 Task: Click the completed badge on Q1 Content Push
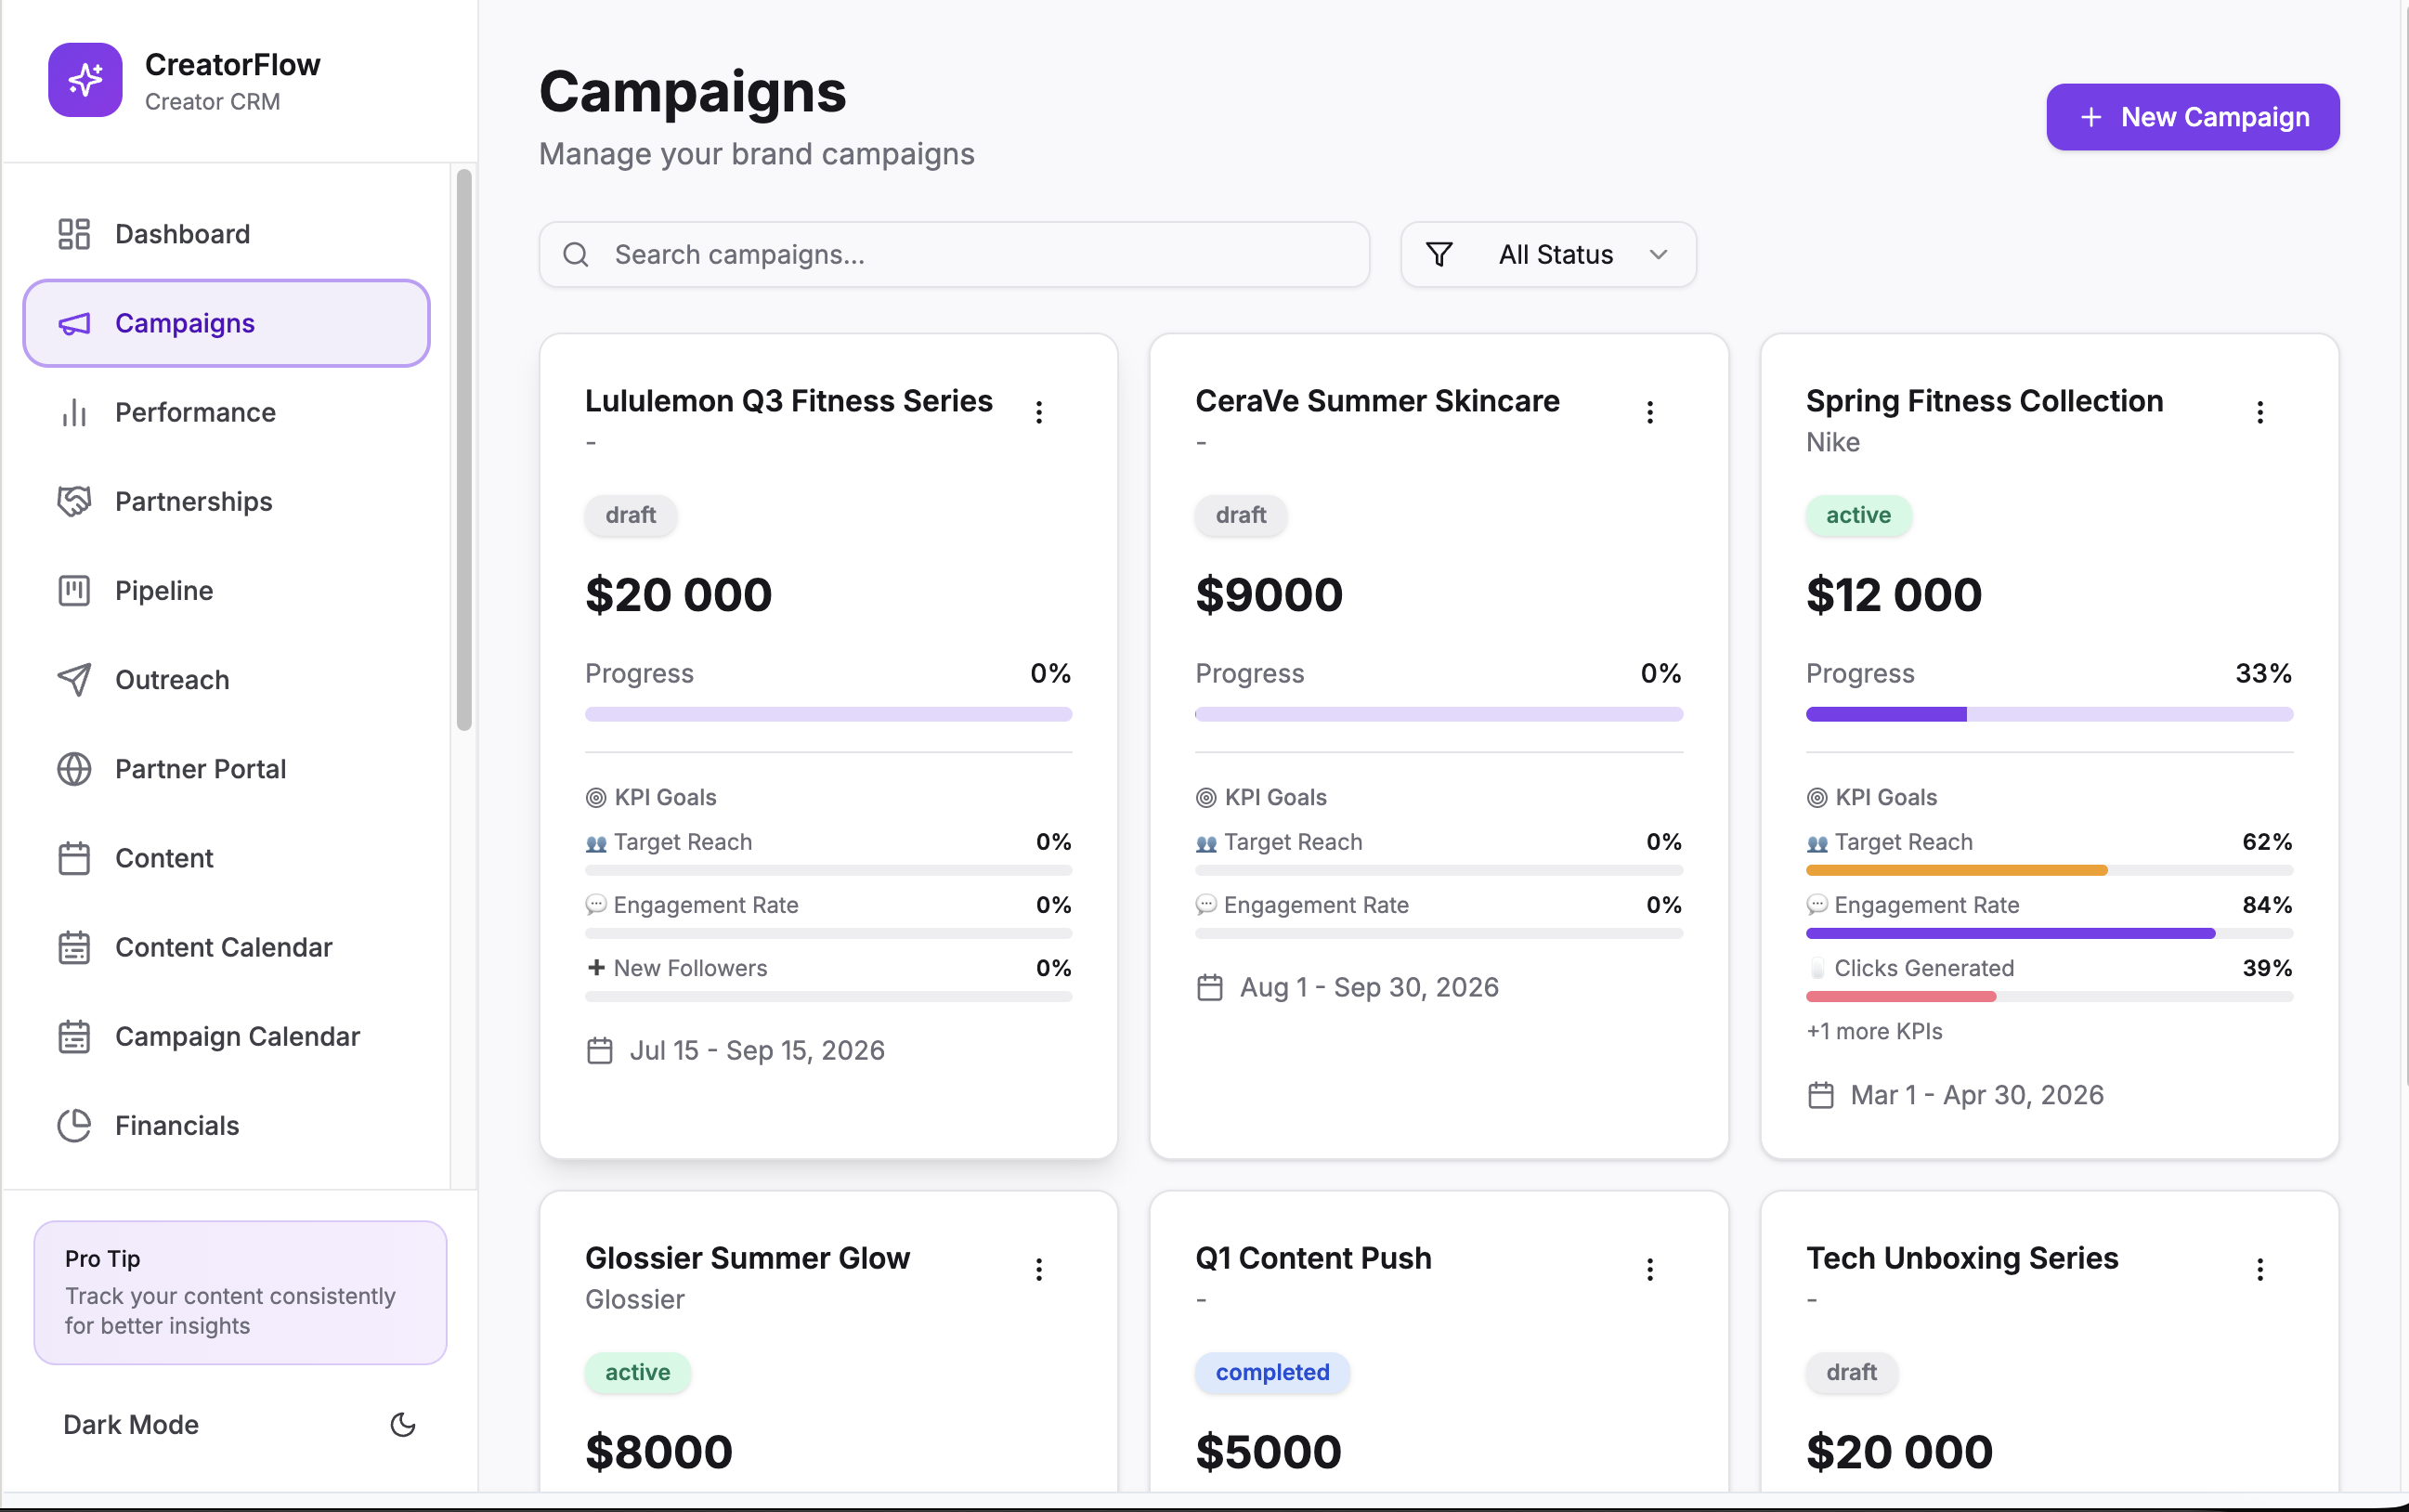click(1272, 1372)
